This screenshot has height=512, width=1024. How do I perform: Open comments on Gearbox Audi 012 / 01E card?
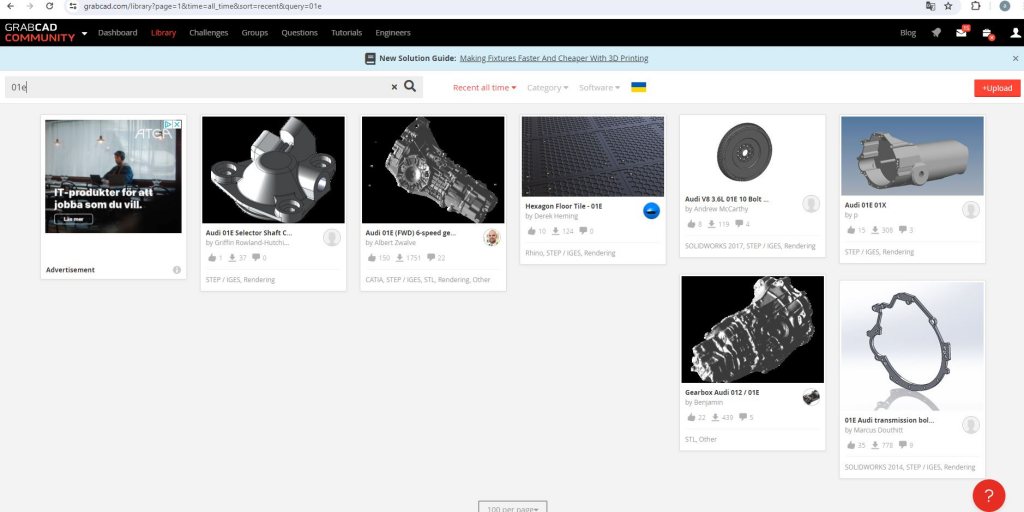tap(743, 417)
